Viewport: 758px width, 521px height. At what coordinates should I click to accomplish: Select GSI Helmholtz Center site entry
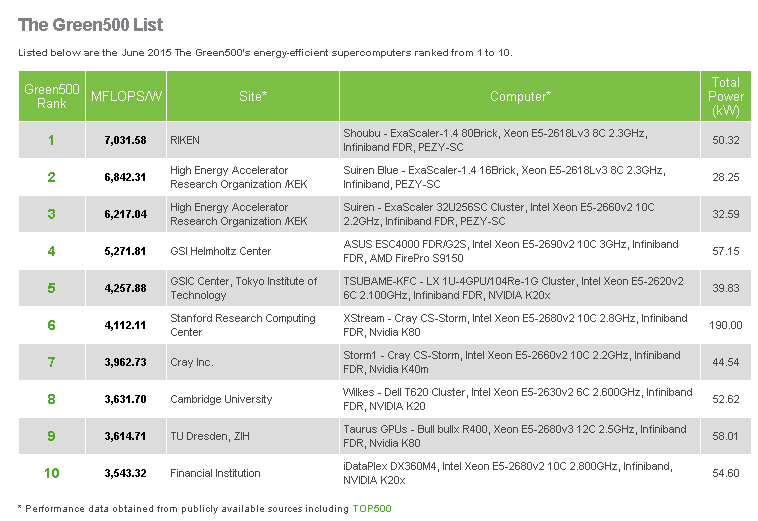coord(220,251)
